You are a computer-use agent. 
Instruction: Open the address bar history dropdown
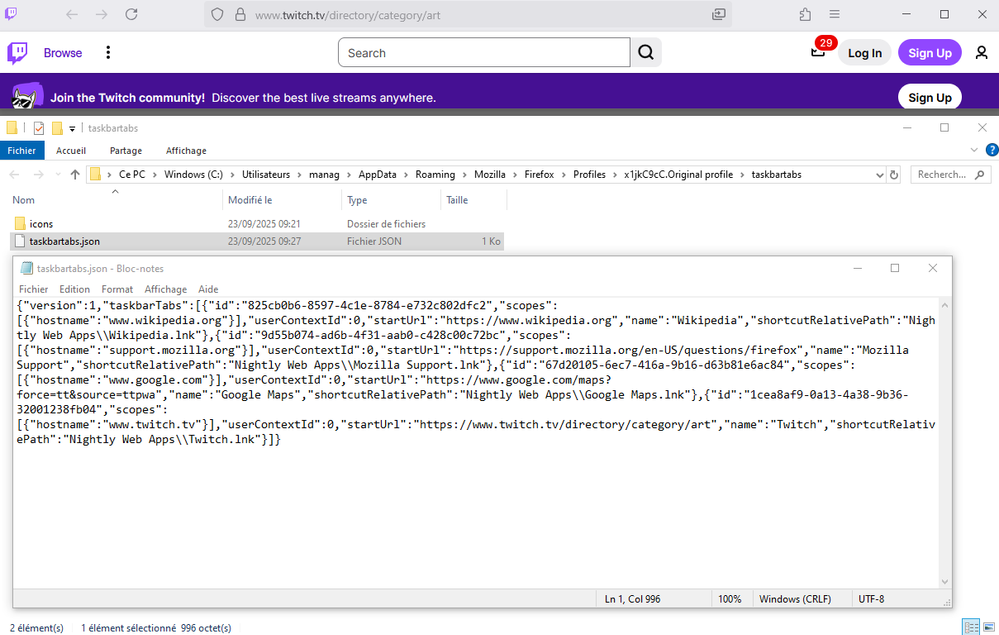pyautogui.click(x=874, y=174)
